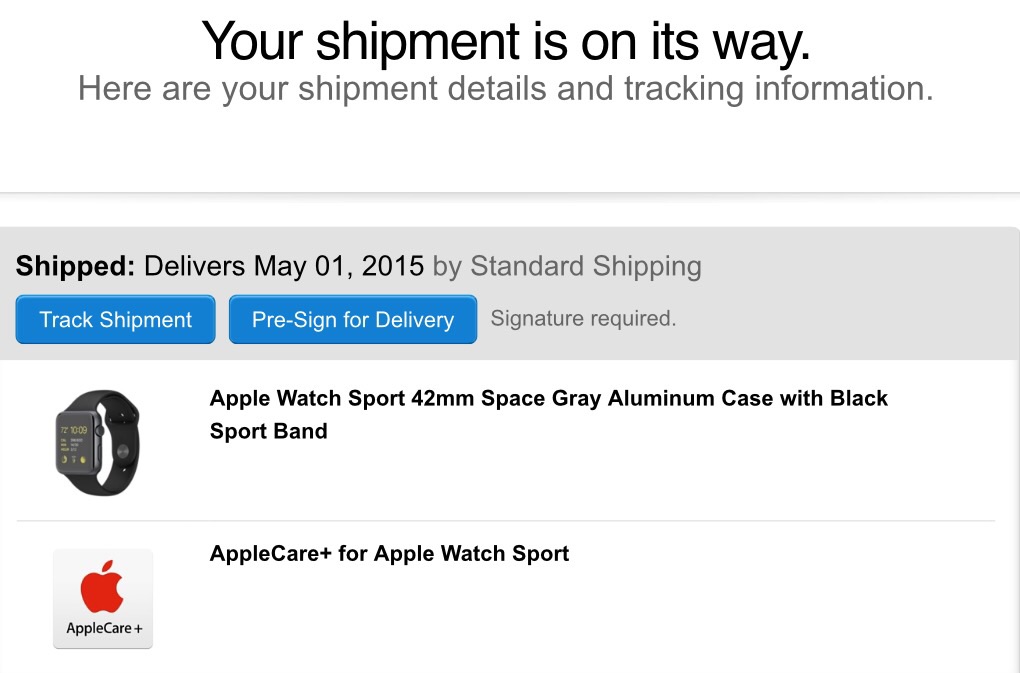Open AppleCare+ for Apple Watch Sport title
The height and width of the screenshot is (673, 1020).
389,554
